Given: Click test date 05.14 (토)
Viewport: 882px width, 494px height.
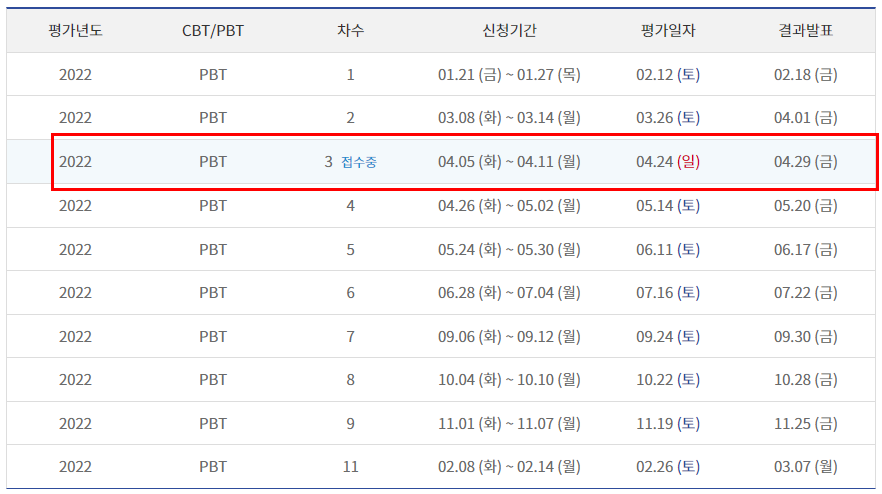Looking at the screenshot, I should pyautogui.click(x=668, y=206).
